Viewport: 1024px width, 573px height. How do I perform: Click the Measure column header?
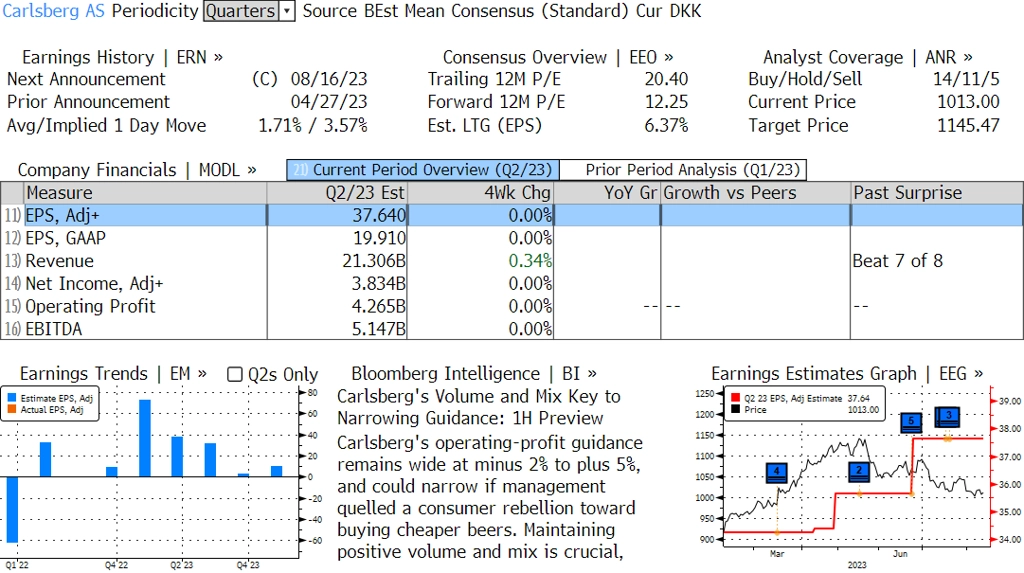(x=145, y=193)
